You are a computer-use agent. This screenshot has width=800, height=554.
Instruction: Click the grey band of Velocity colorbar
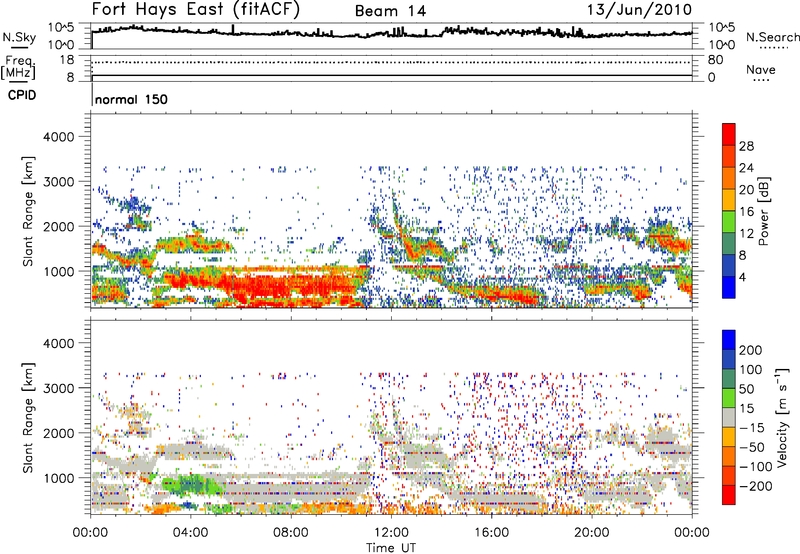coord(729,417)
